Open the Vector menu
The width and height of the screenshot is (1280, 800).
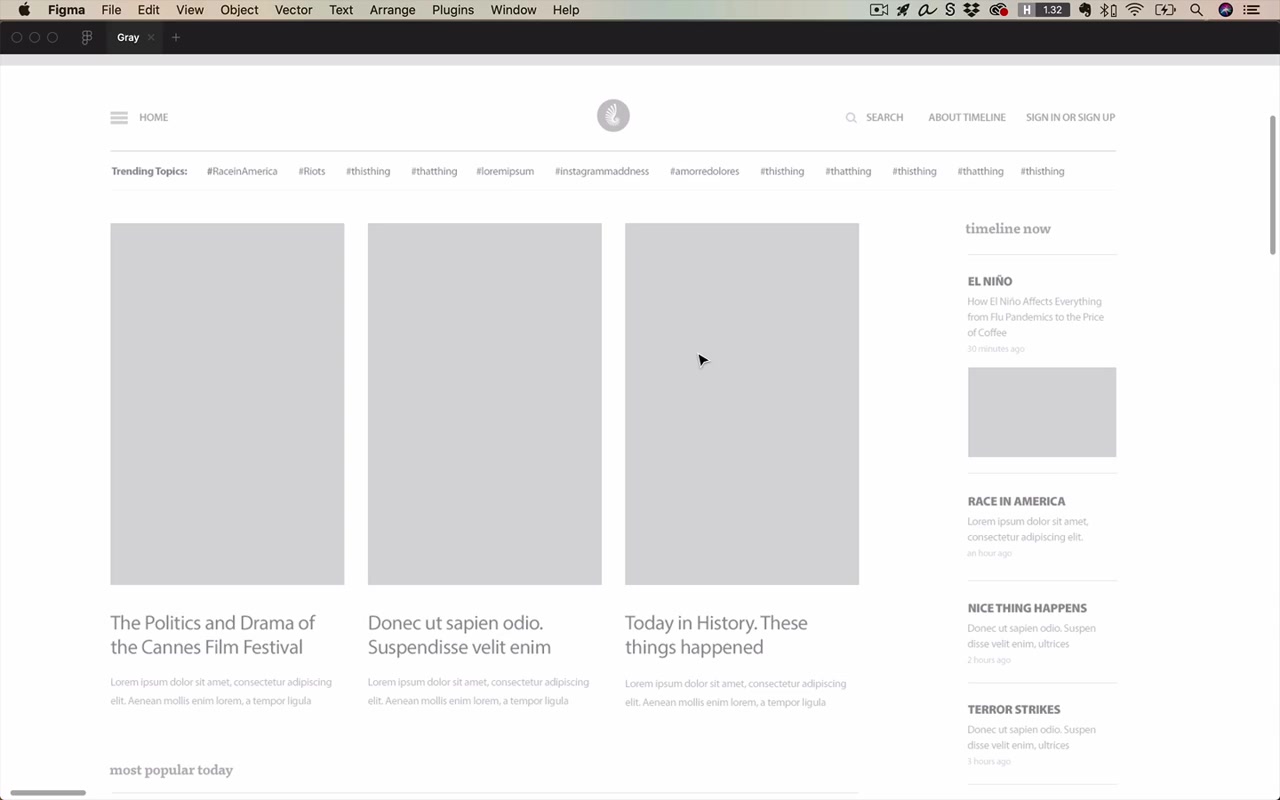294,10
